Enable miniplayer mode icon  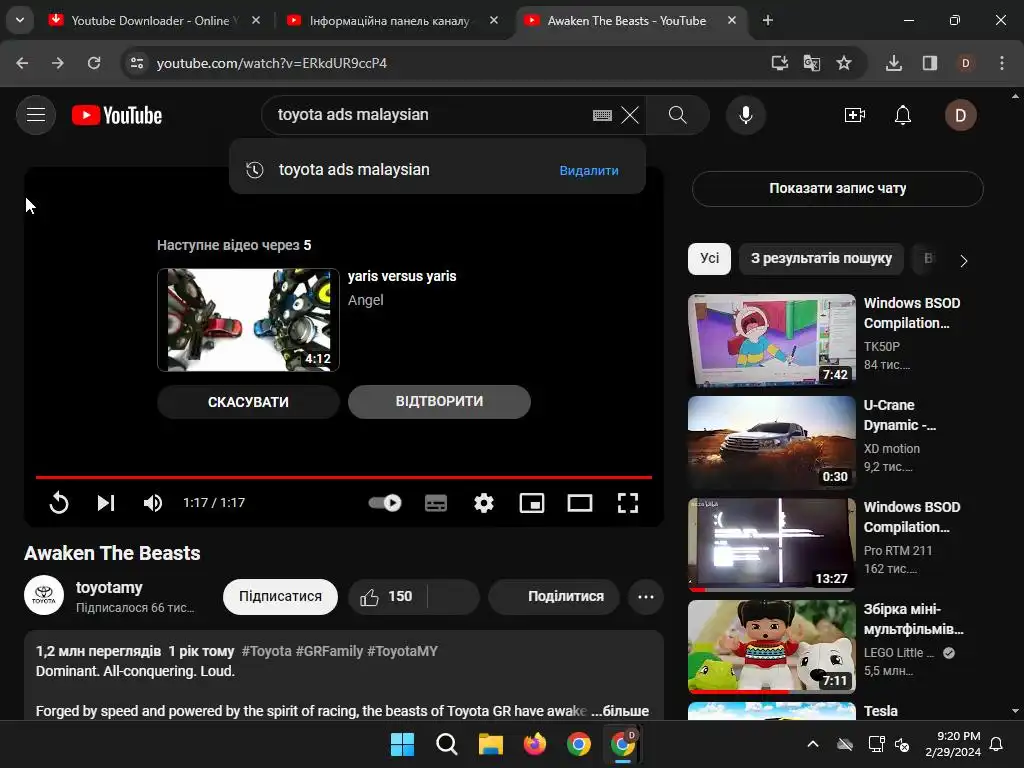tap(532, 503)
